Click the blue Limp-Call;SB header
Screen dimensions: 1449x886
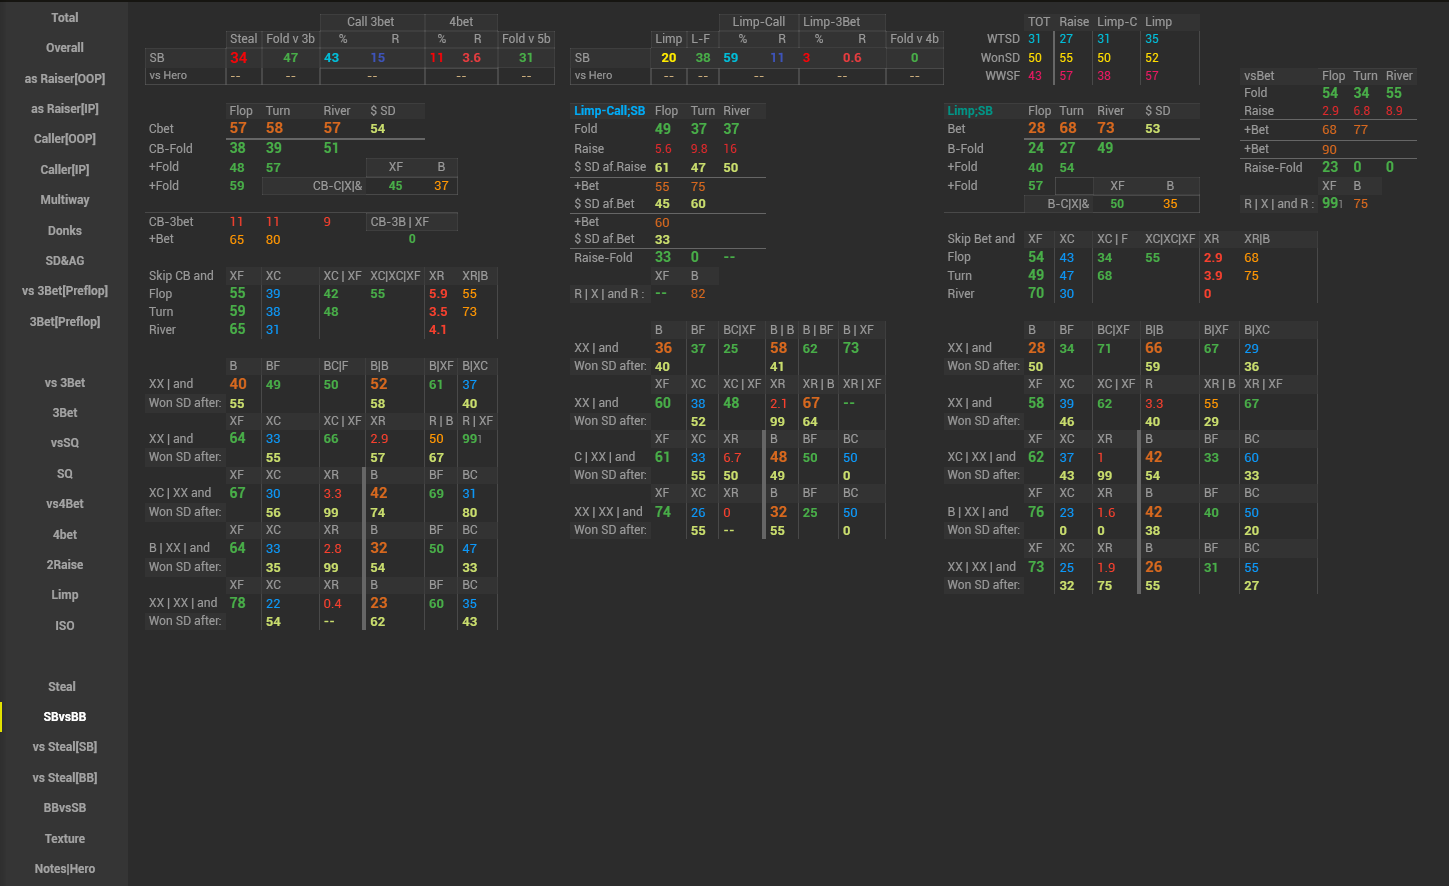(x=610, y=110)
